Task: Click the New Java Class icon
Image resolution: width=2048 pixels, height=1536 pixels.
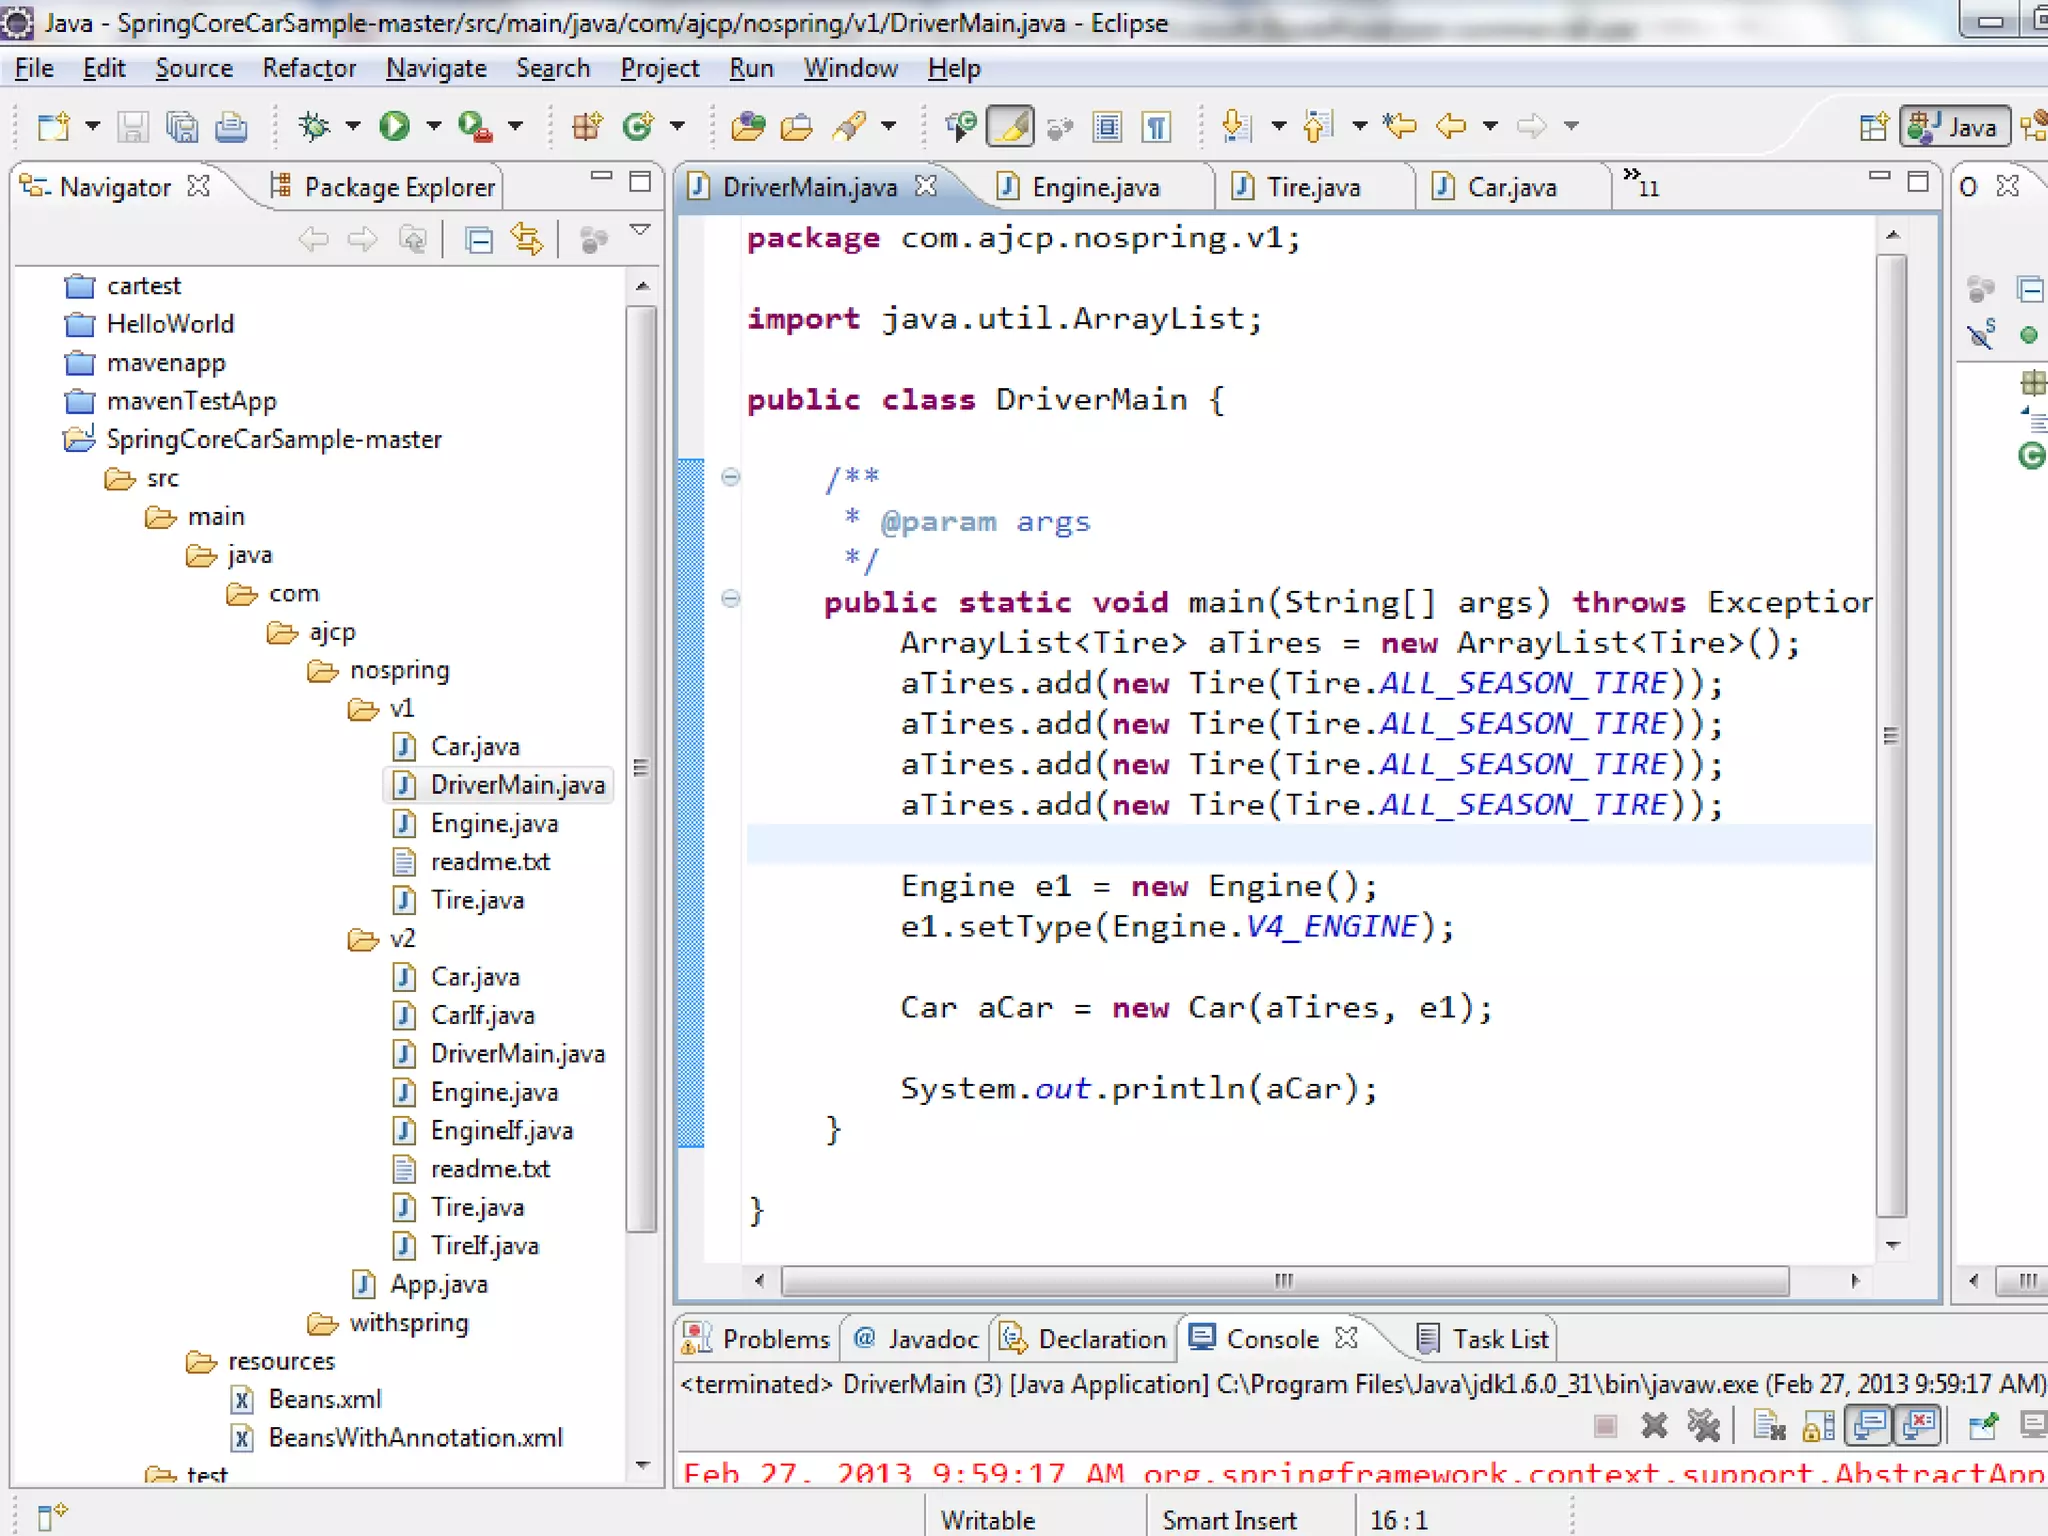Action: coord(638,126)
